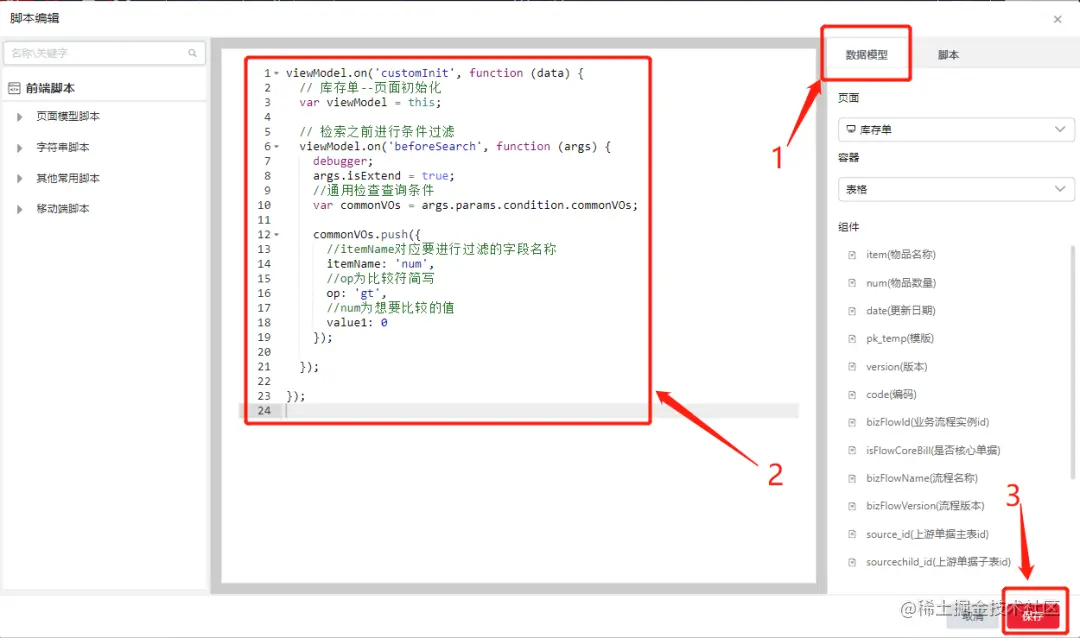1080x638 pixels.
Task: Click line number 10 in gutter
Action: tap(264, 205)
